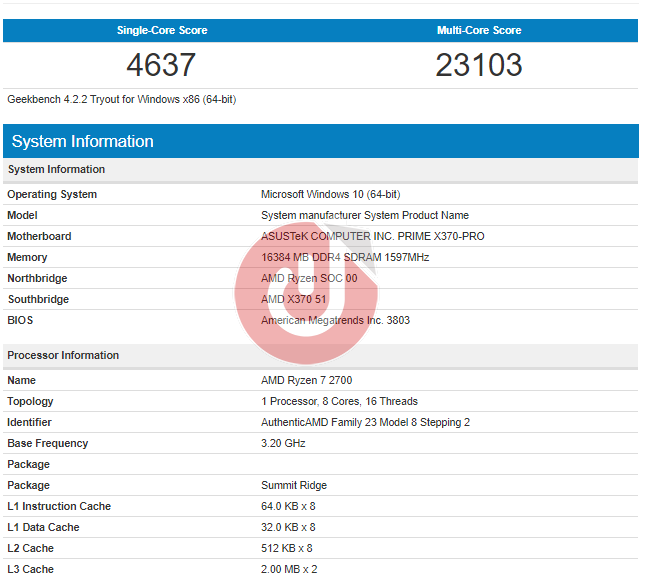Click the Motherboard row label

pos(39,236)
